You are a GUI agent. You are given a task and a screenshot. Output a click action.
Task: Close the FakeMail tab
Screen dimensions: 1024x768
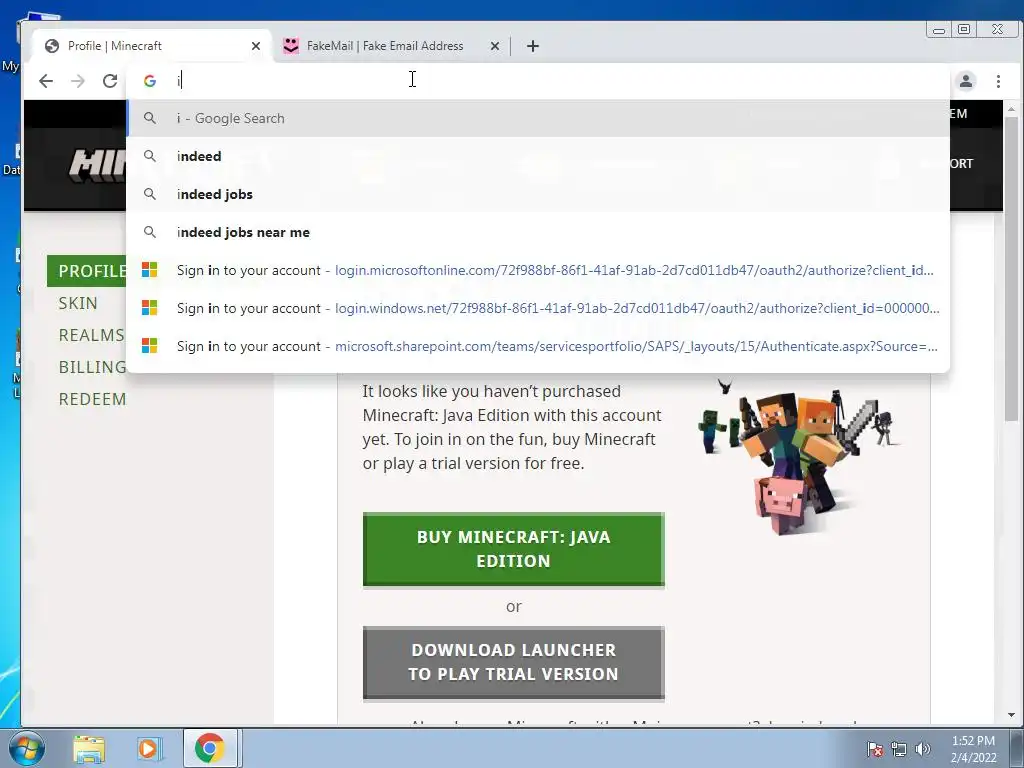pos(495,46)
